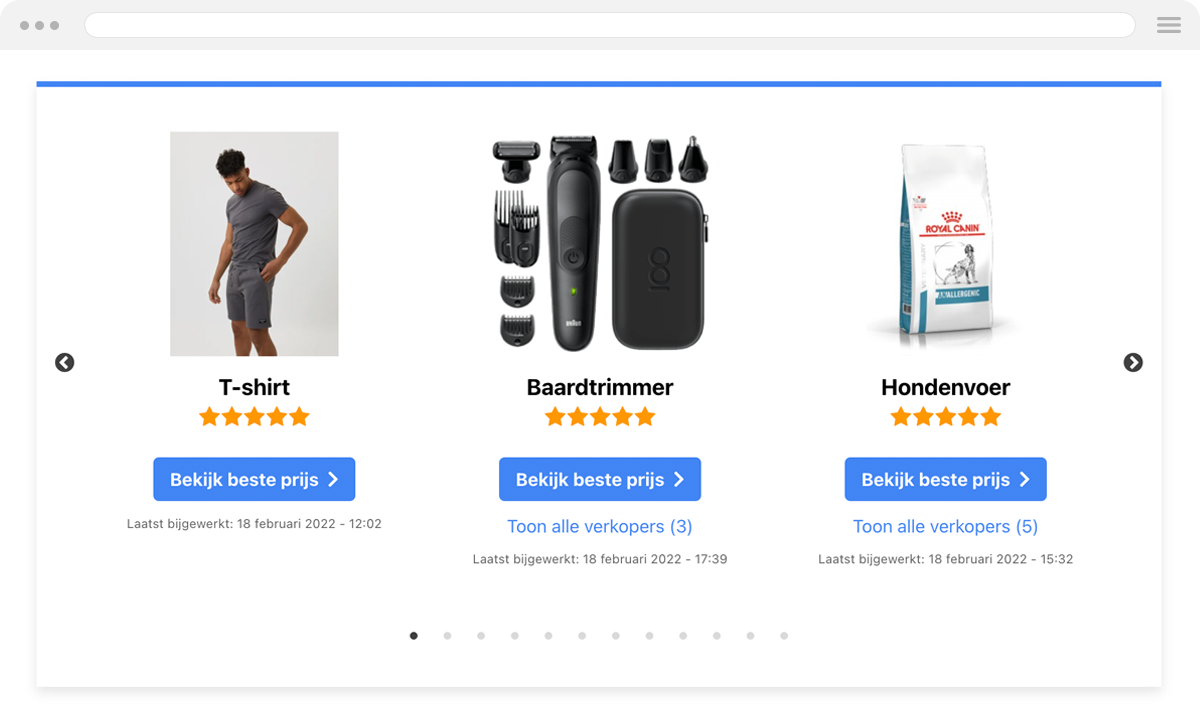Expand the Baardtrimmer sellers list
Image resolution: width=1200 pixels, height=726 pixels.
599,526
